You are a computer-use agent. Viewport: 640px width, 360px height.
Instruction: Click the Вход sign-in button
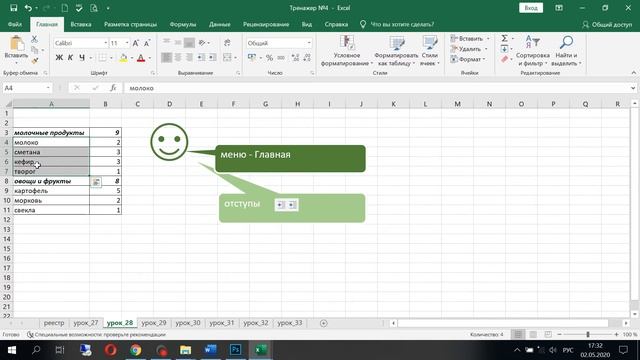point(531,8)
